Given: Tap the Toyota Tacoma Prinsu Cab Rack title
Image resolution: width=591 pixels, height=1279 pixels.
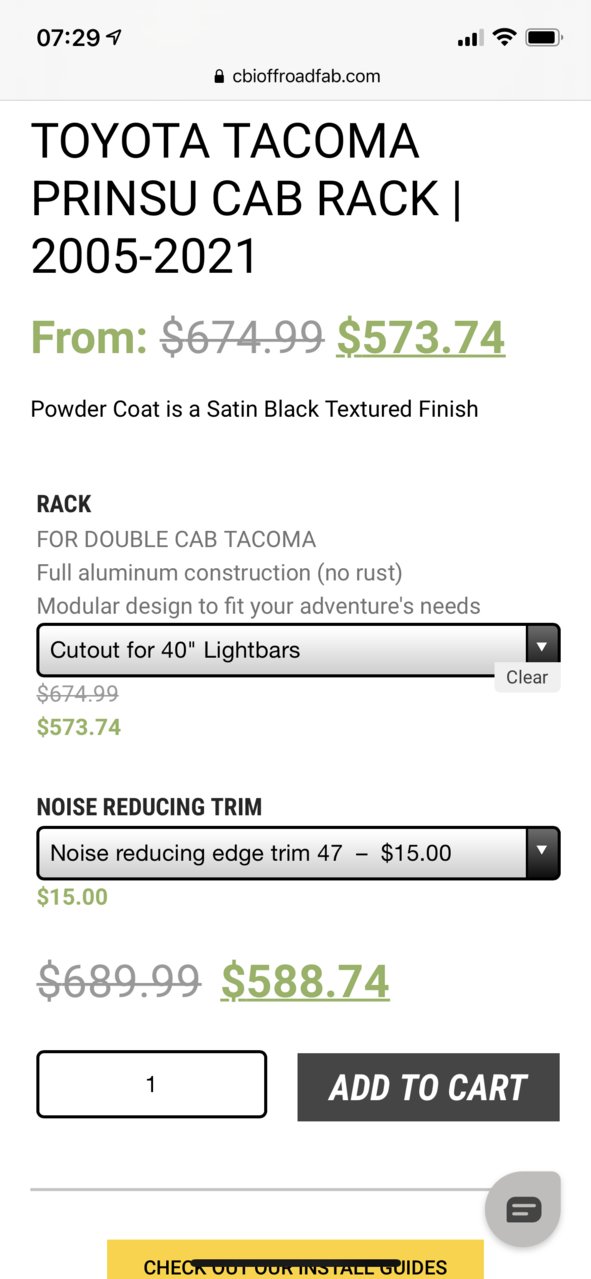Looking at the screenshot, I should click(x=247, y=199).
